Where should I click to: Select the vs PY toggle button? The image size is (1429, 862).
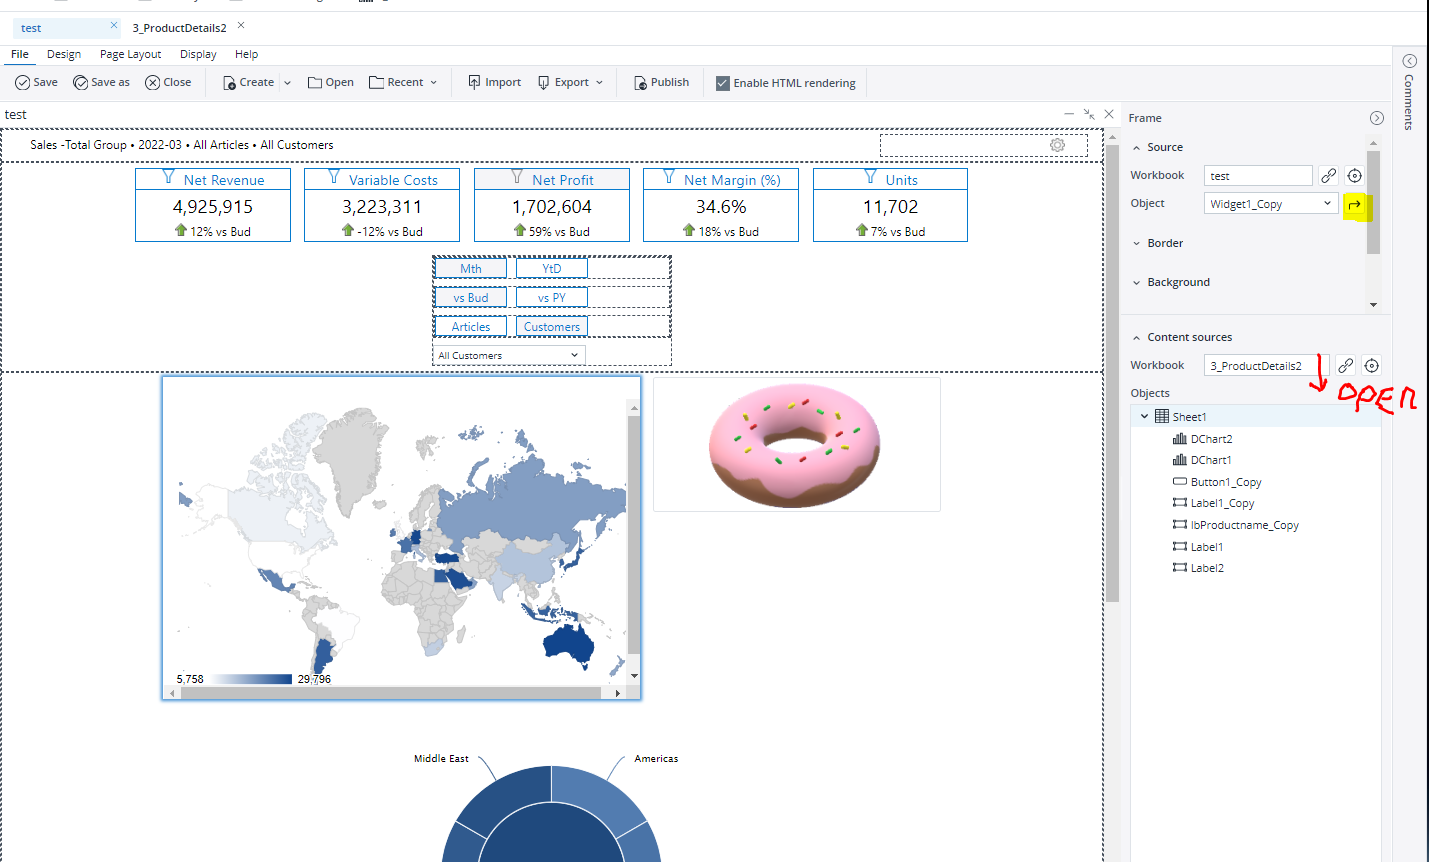point(551,298)
